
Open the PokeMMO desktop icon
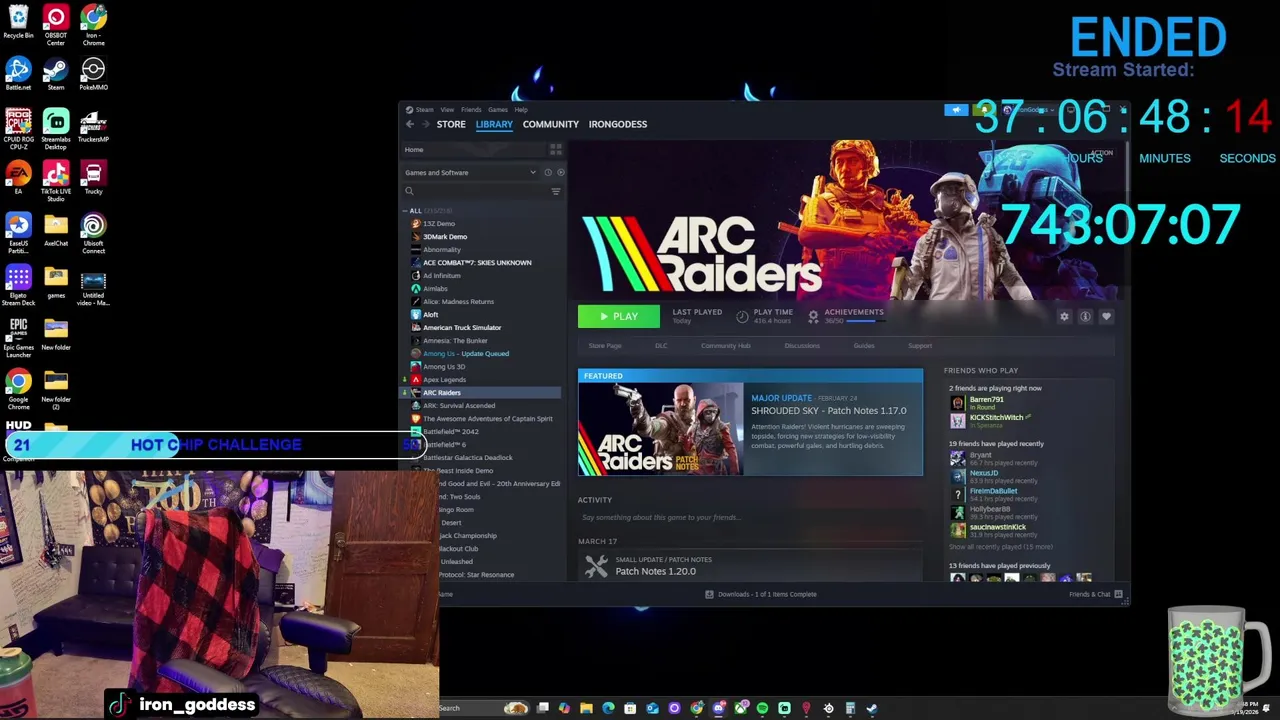point(93,73)
